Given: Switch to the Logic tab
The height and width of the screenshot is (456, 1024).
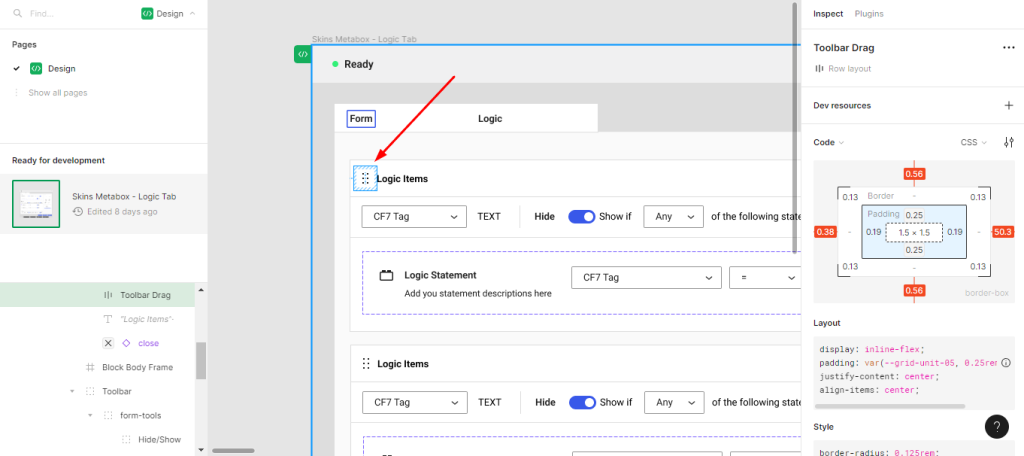Looking at the screenshot, I should tap(490, 119).
